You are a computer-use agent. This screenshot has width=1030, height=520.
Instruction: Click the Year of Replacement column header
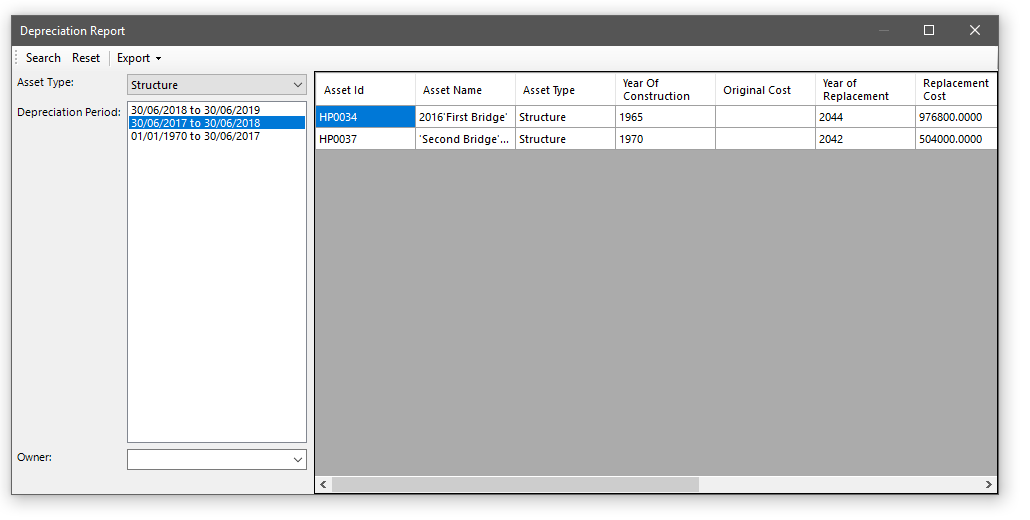pyautogui.click(x=864, y=90)
